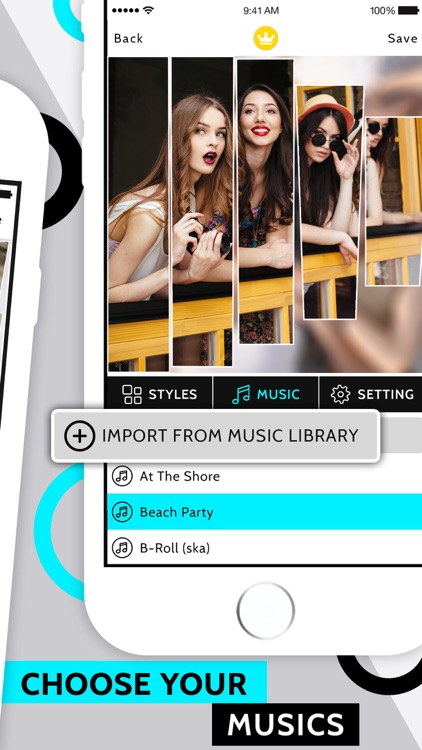Viewport: 422px width, 750px height.
Task: Tap the red-lipstick woman center strip
Action: 265,201
